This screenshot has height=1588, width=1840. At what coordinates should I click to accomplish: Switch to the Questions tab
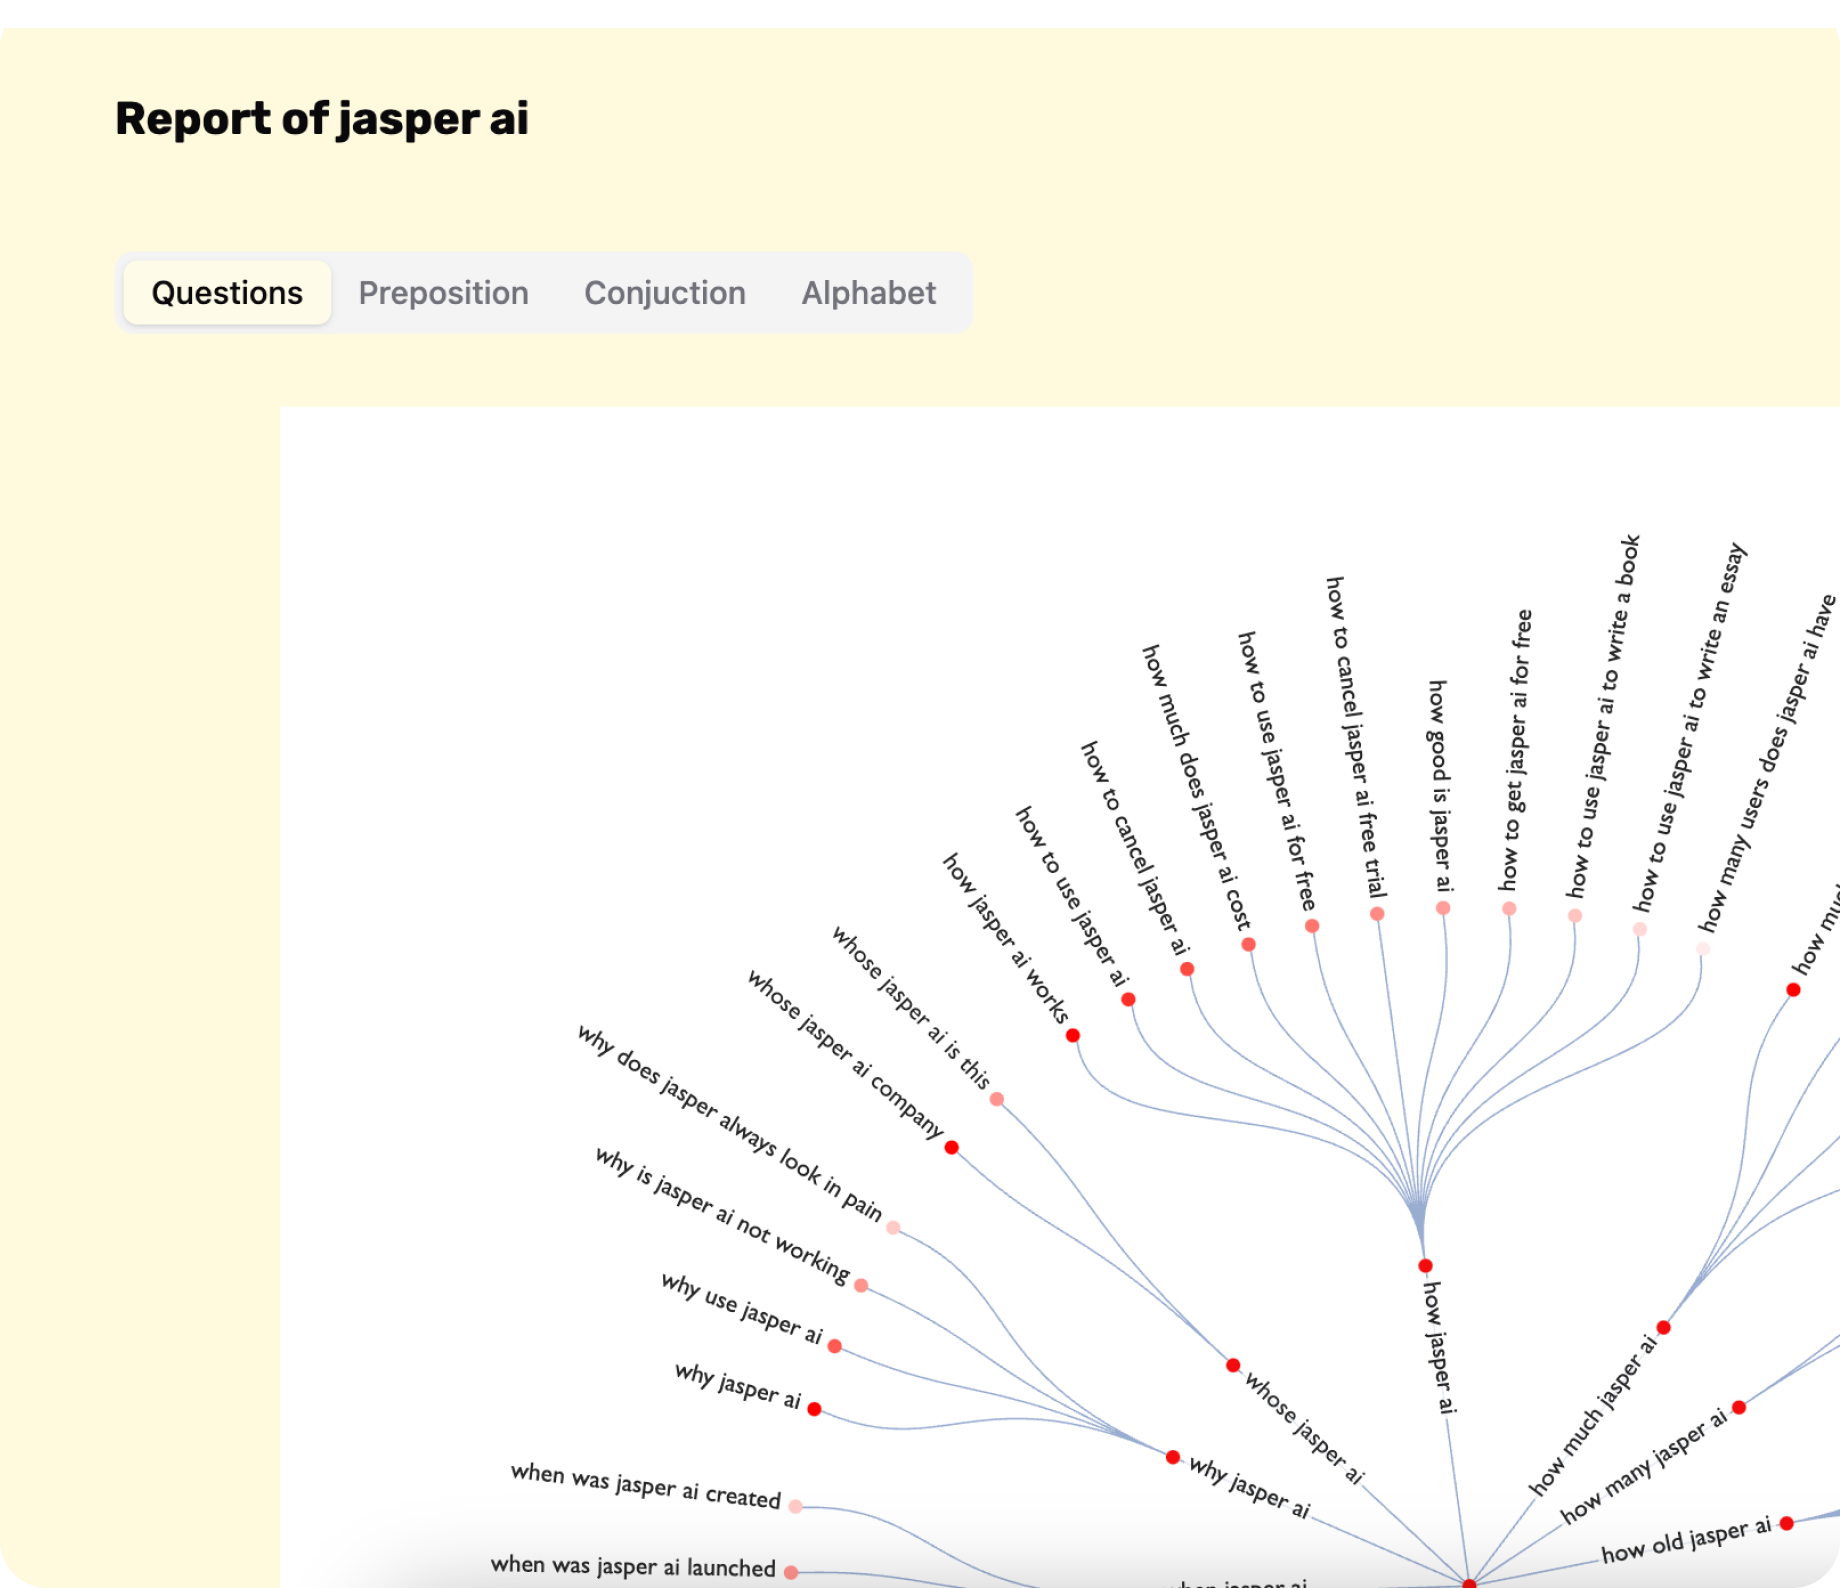[x=227, y=292]
